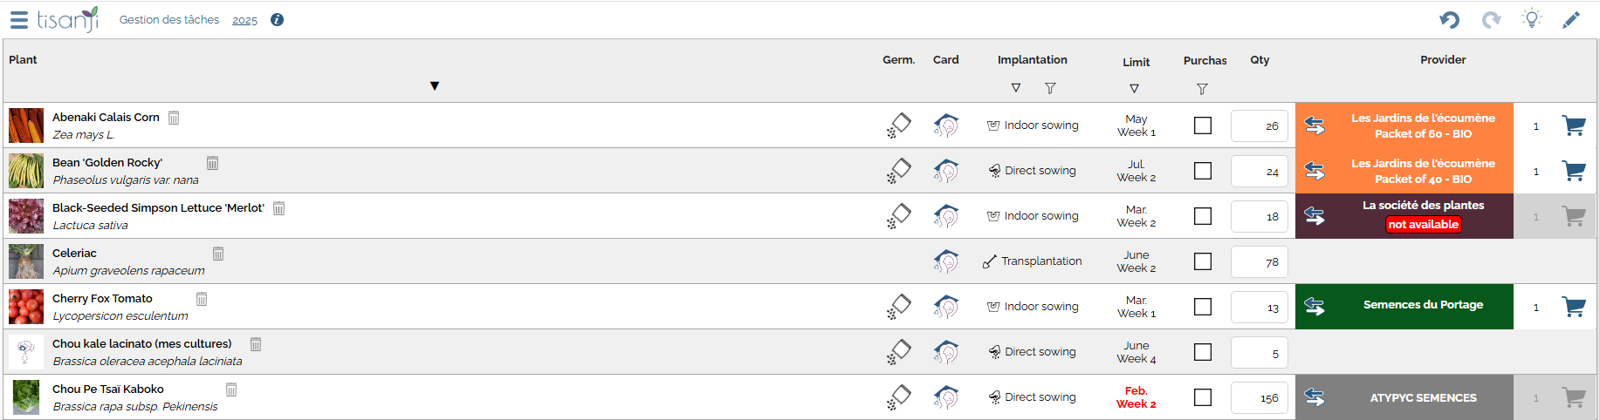Open plant card for Celeriac
This screenshot has width=1600, height=420.
946,262
